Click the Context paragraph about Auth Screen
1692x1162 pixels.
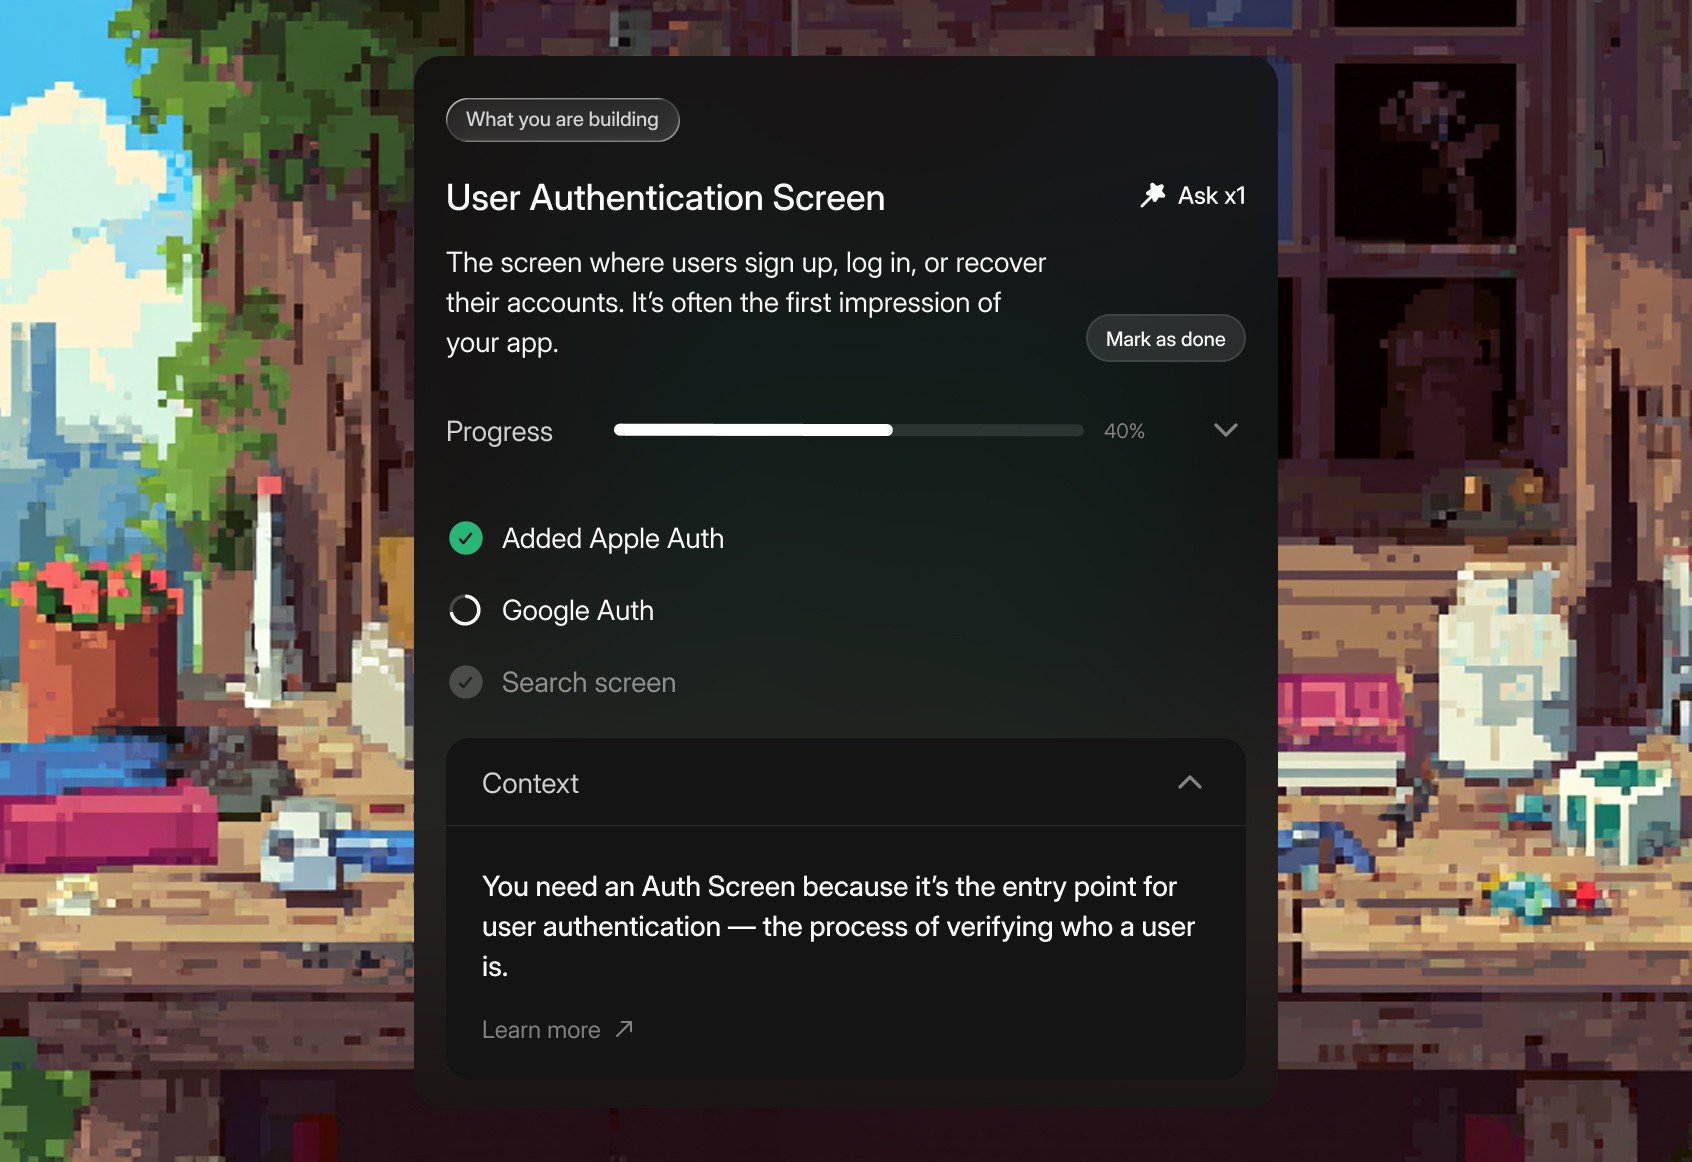838,927
